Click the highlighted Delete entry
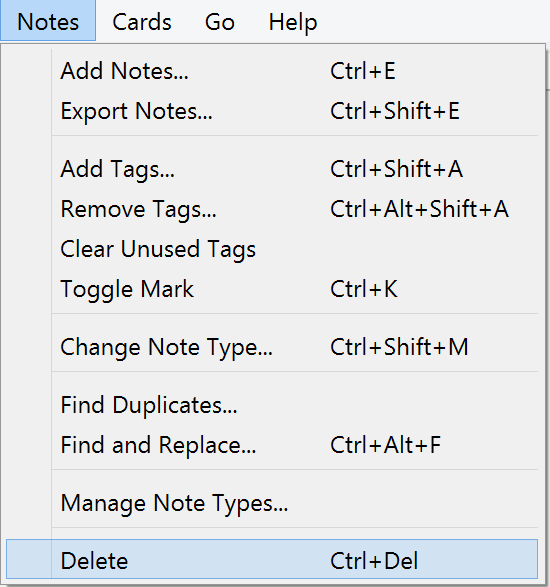 (x=272, y=559)
